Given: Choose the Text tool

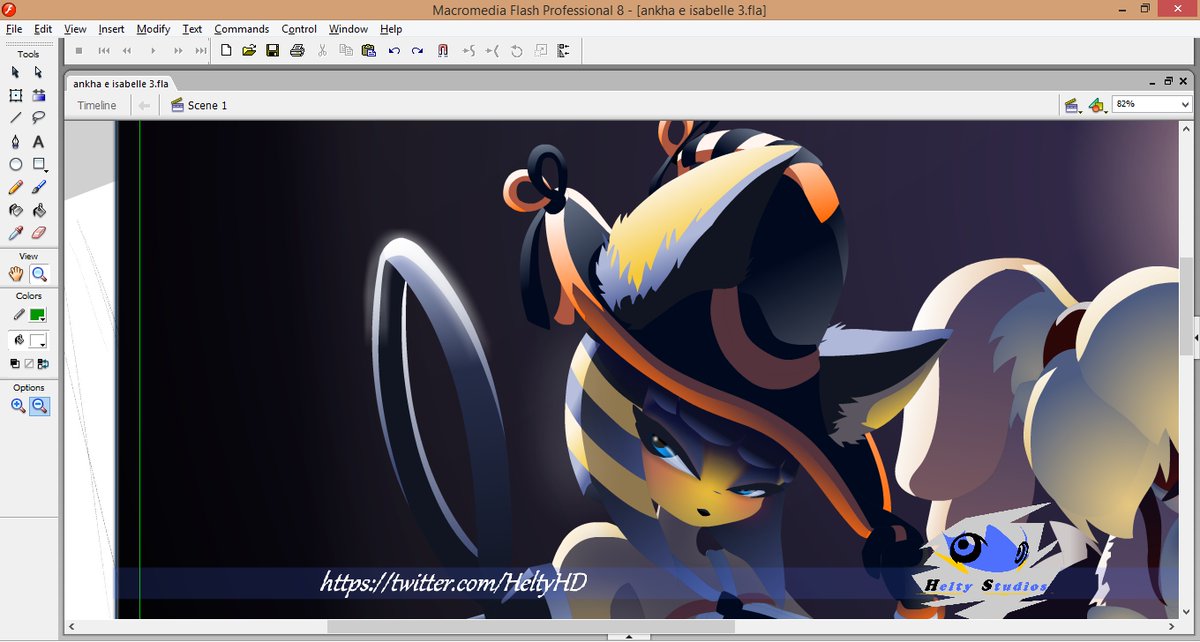Looking at the screenshot, I should coord(39,141).
